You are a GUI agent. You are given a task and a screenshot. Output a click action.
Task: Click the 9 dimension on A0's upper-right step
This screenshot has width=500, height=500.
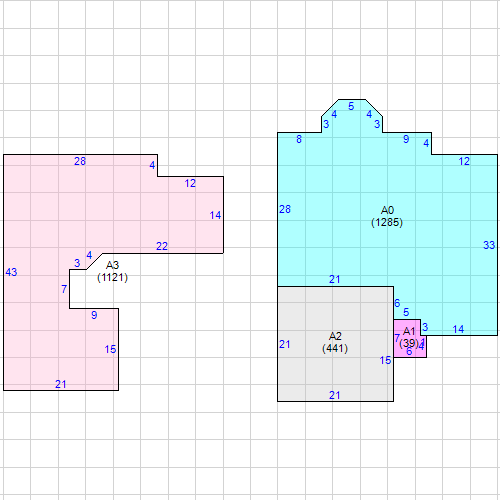406,139
